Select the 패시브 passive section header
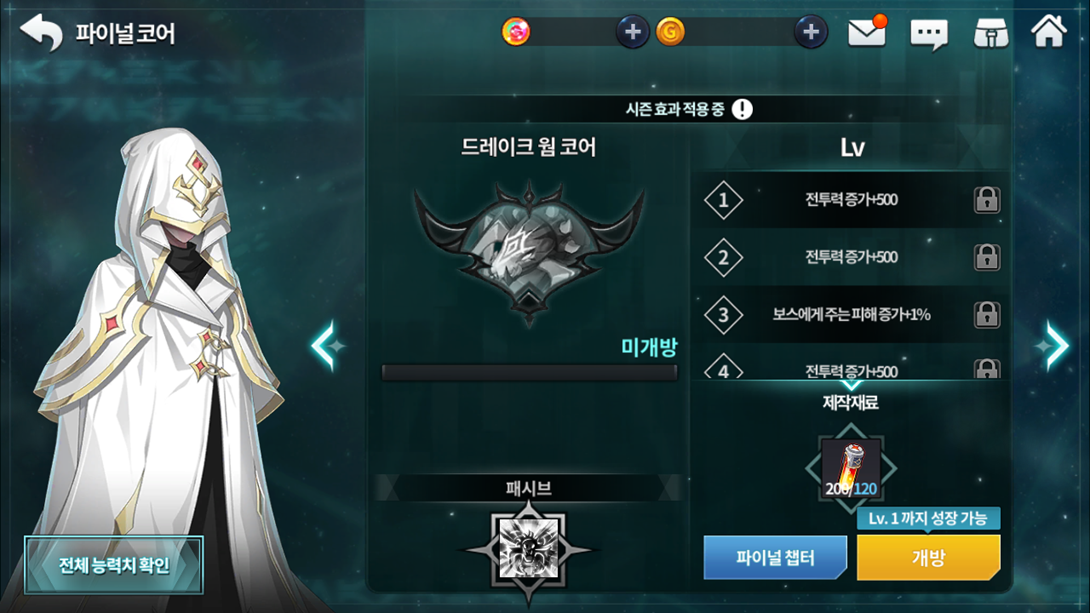Image resolution: width=1090 pixels, height=613 pixels. click(x=528, y=488)
